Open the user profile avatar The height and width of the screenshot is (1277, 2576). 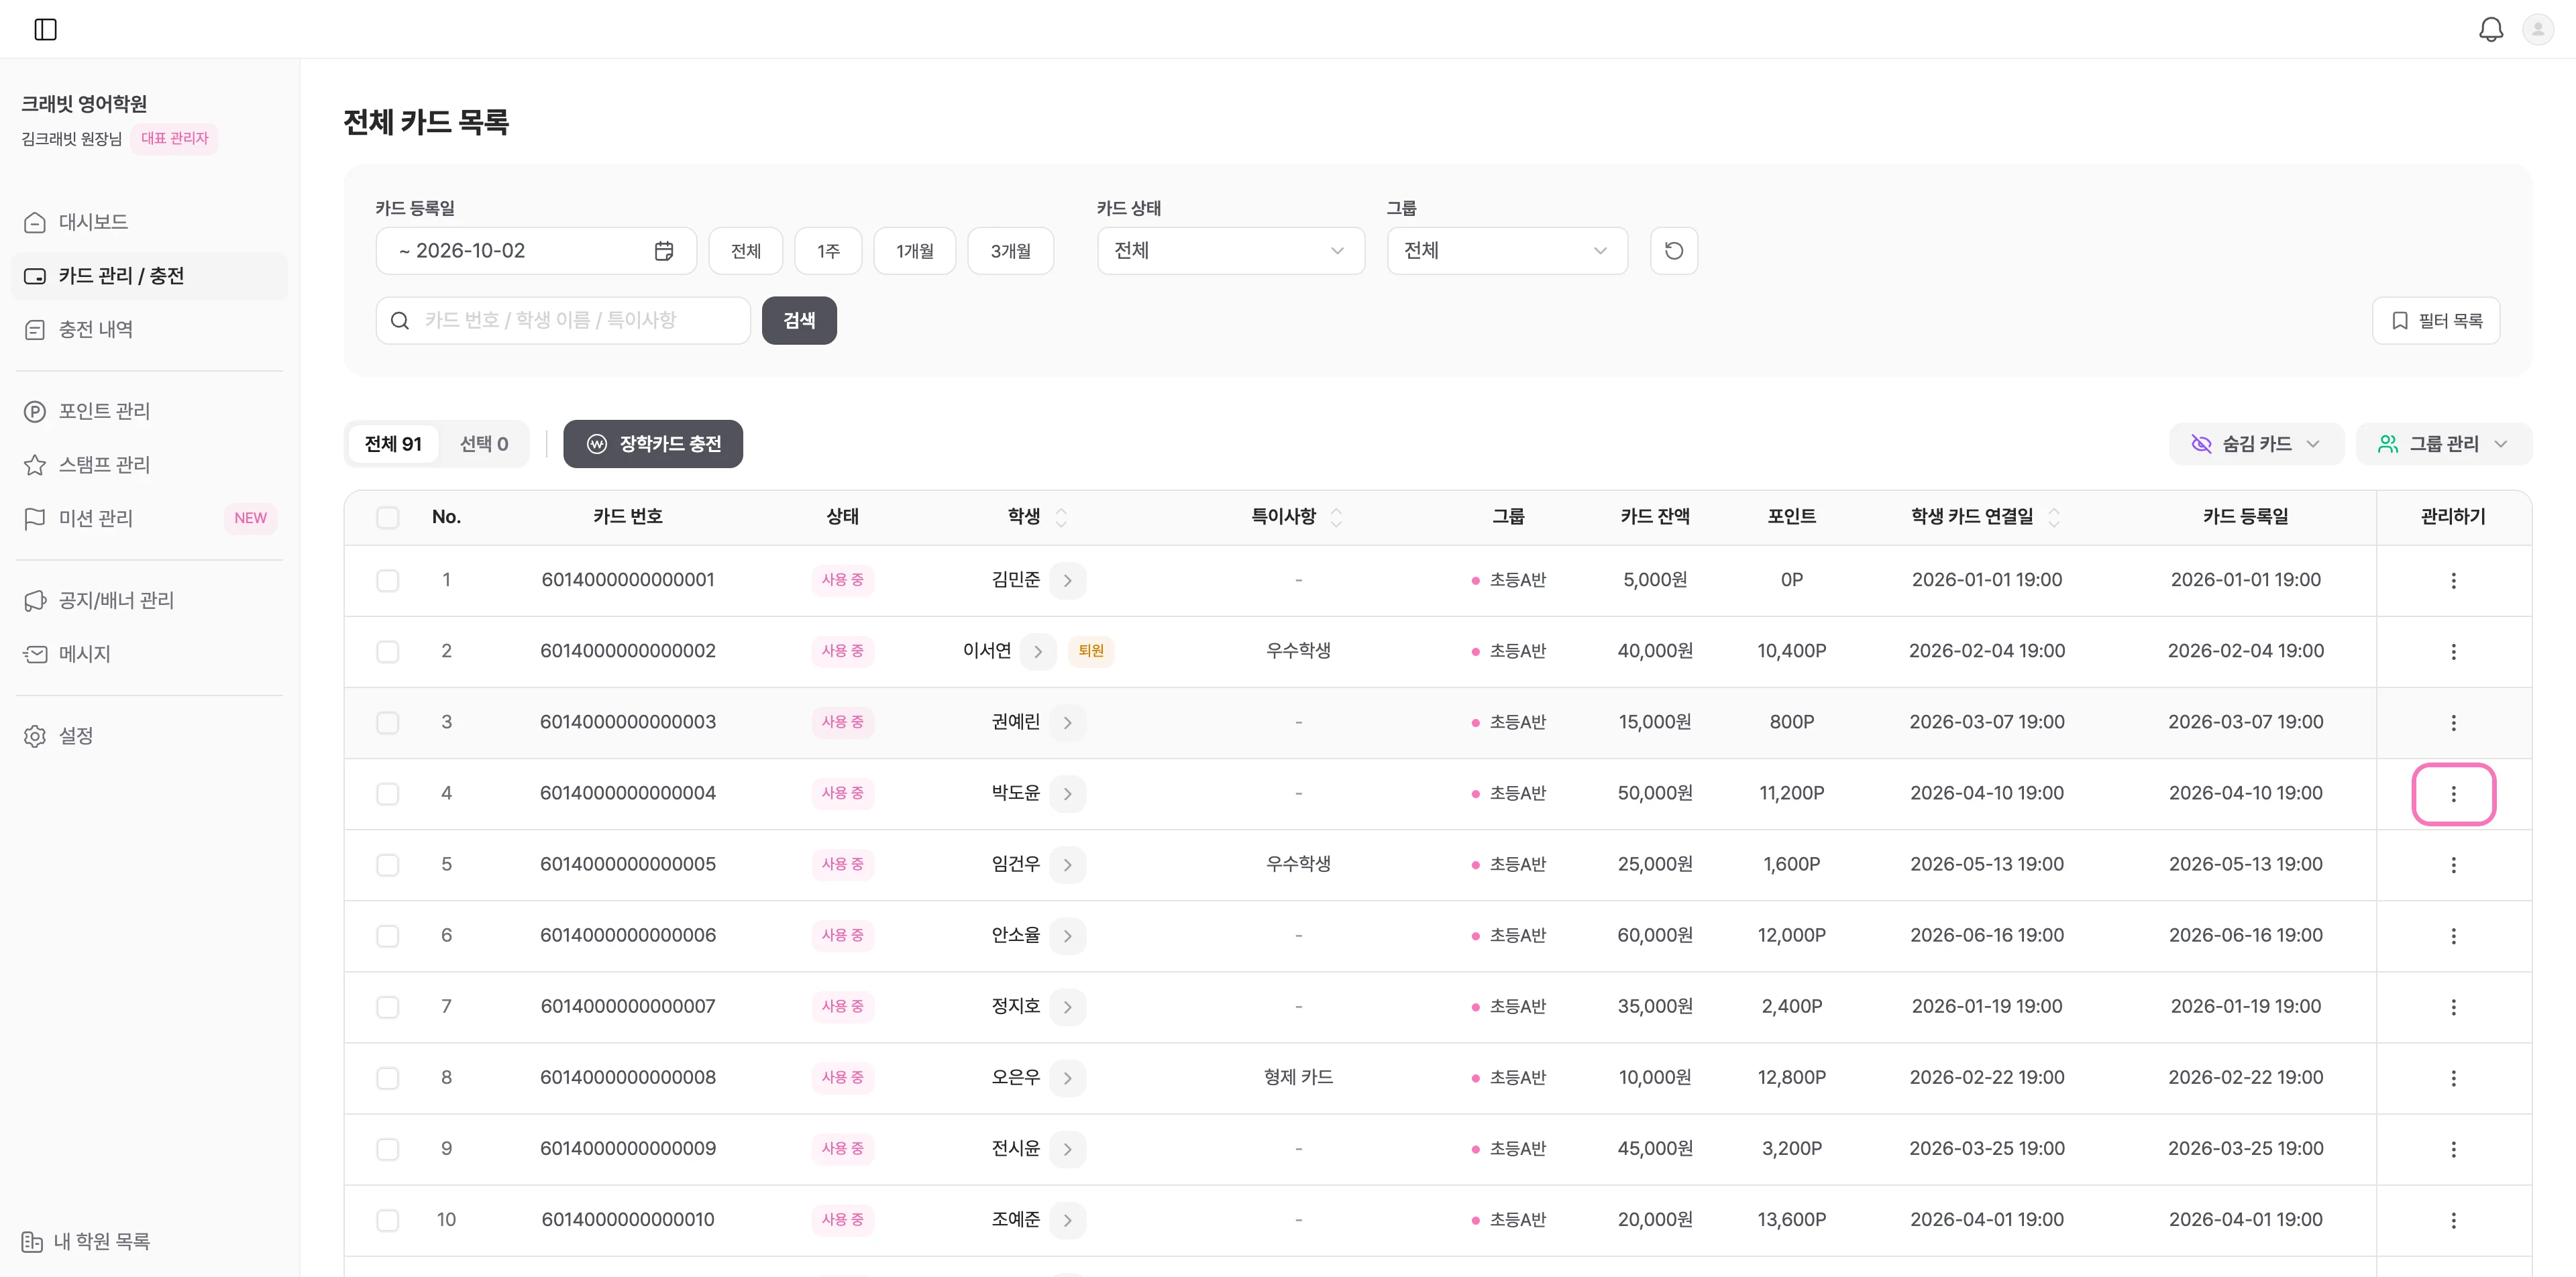2538,29
